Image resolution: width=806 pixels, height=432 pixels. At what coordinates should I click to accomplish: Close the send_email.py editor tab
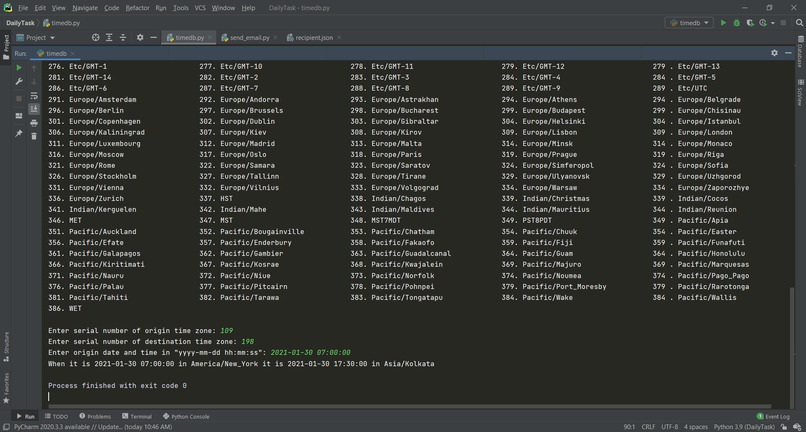276,38
